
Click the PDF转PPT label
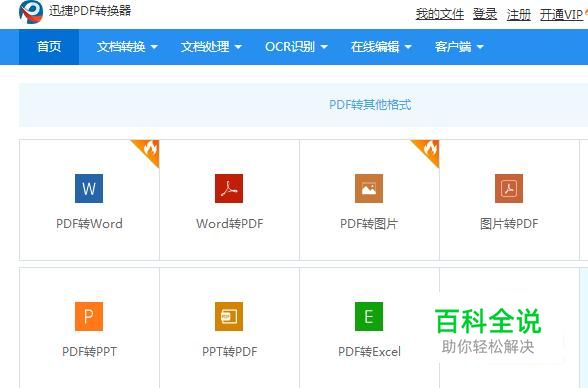pyautogui.click(x=89, y=352)
